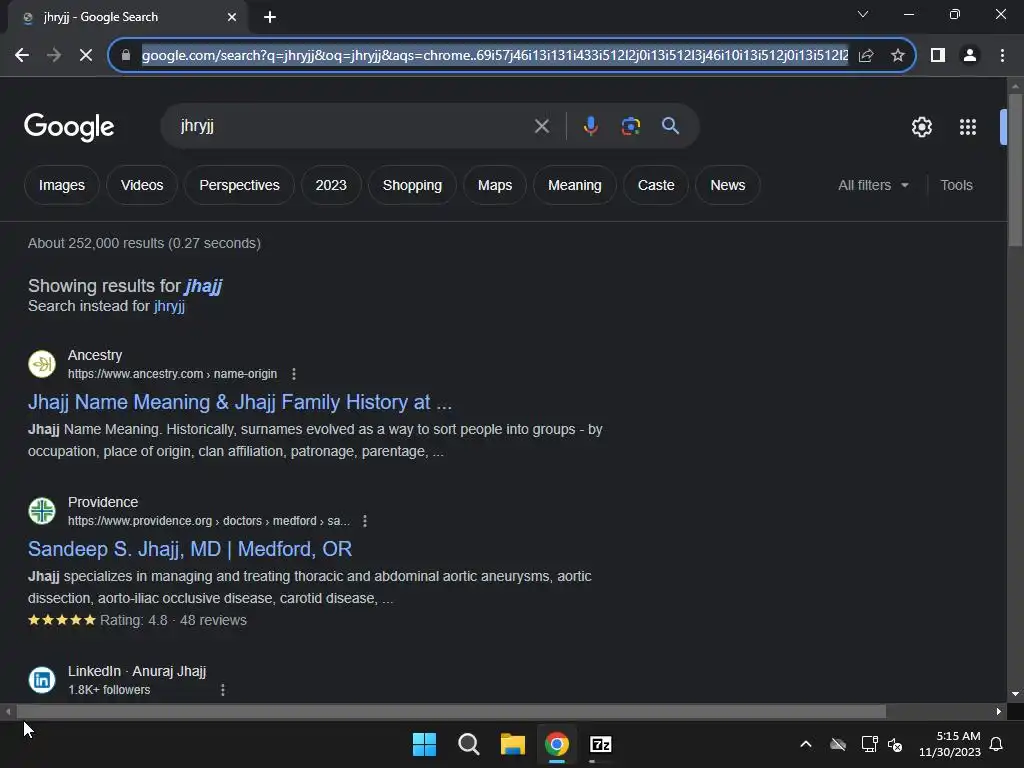Open the clock showing 5:15 AM
The image size is (1024, 768).
tap(950, 744)
